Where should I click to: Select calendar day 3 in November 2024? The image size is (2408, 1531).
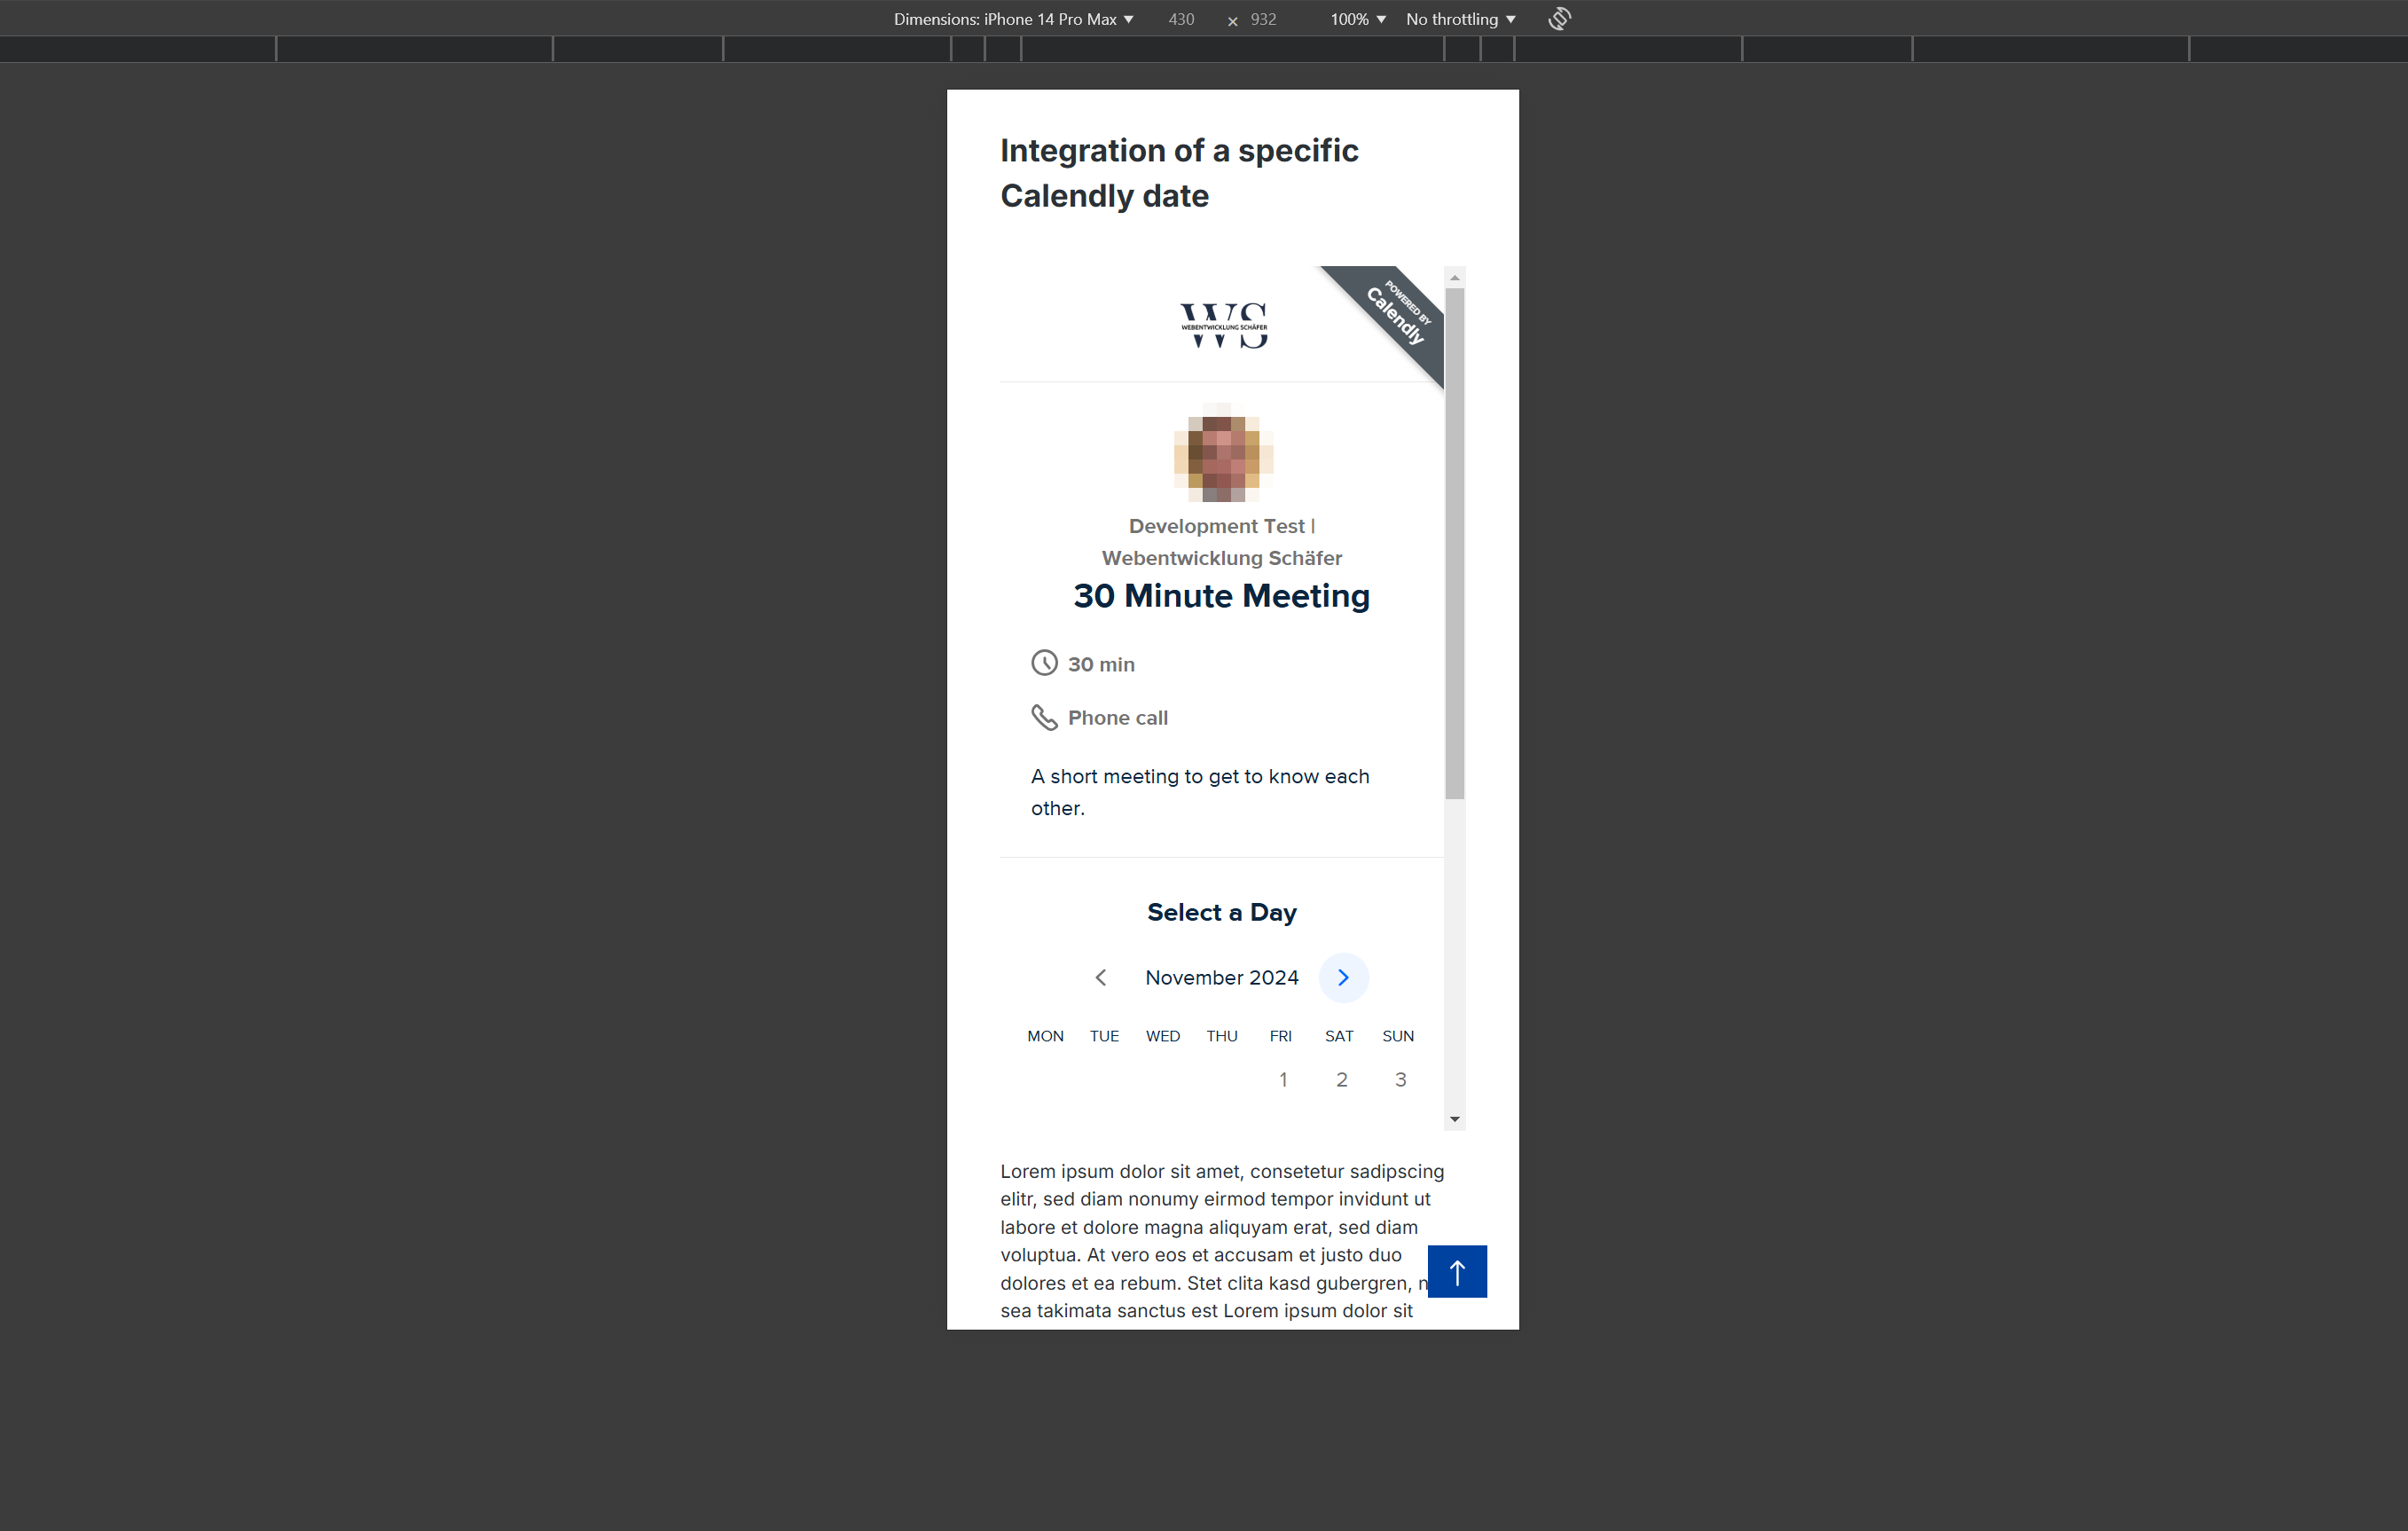pyautogui.click(x=1399, y=1080)
